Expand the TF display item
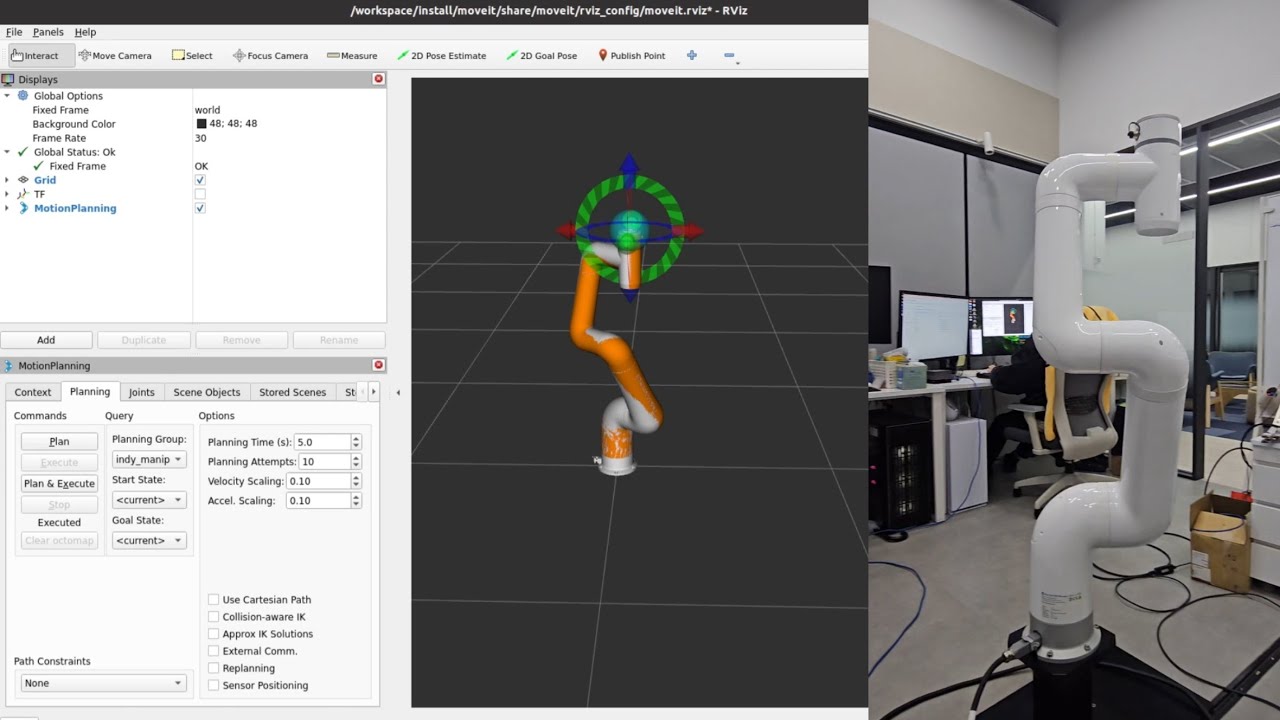This screenshot has width=1280, height=720. 7,194
